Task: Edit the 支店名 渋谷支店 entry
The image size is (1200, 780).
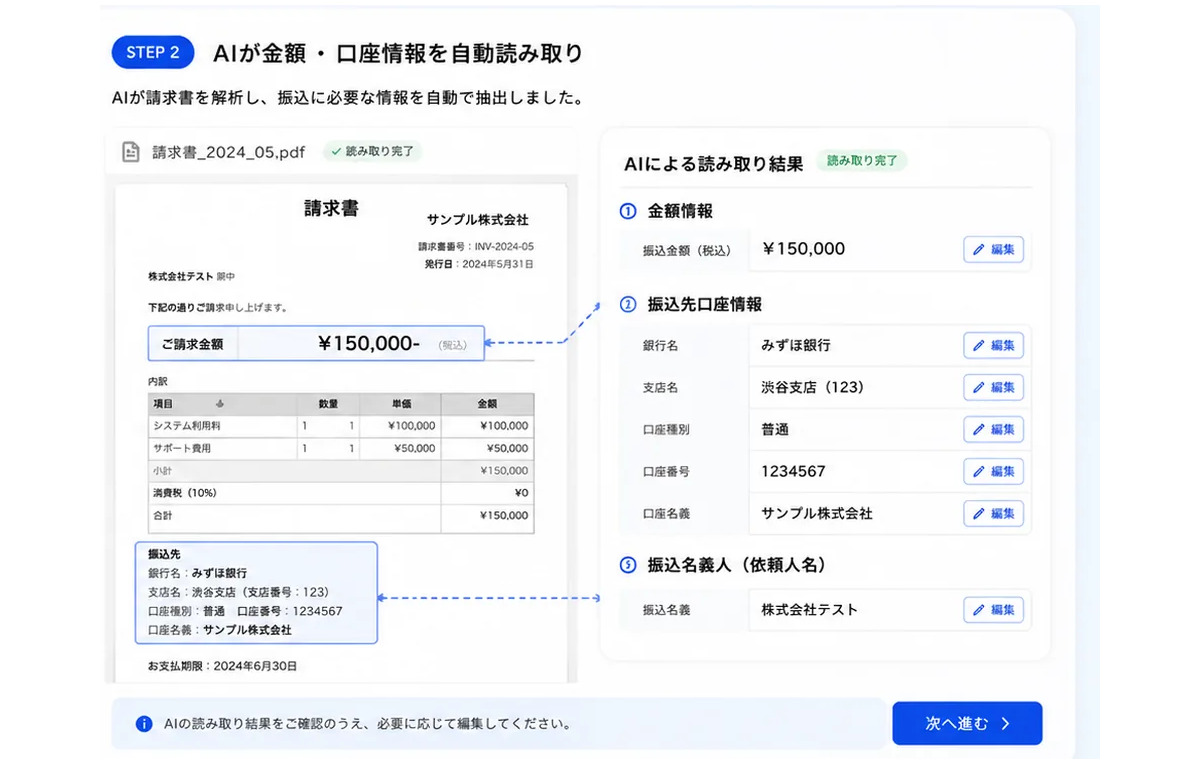Action: coord(993,388)
